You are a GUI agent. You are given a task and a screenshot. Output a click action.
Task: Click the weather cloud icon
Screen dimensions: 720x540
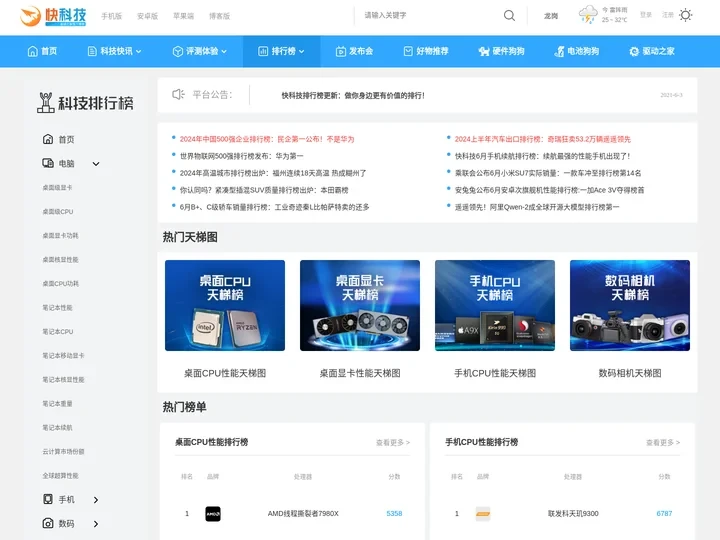(x=588, y=14)
